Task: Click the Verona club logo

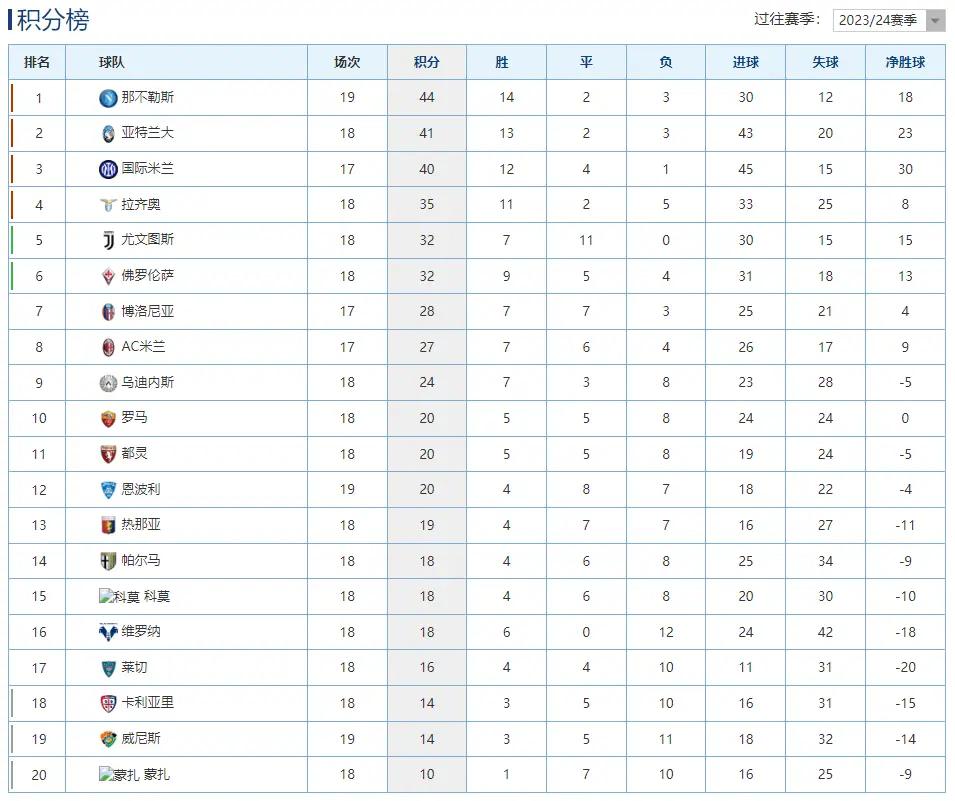Action: 108,632
